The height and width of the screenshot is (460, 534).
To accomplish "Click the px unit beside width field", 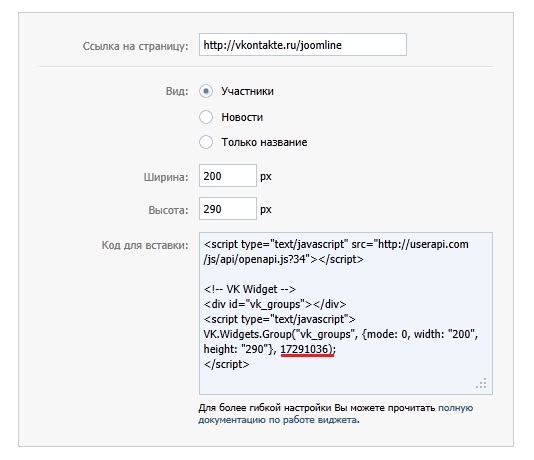I will [266, 176].
